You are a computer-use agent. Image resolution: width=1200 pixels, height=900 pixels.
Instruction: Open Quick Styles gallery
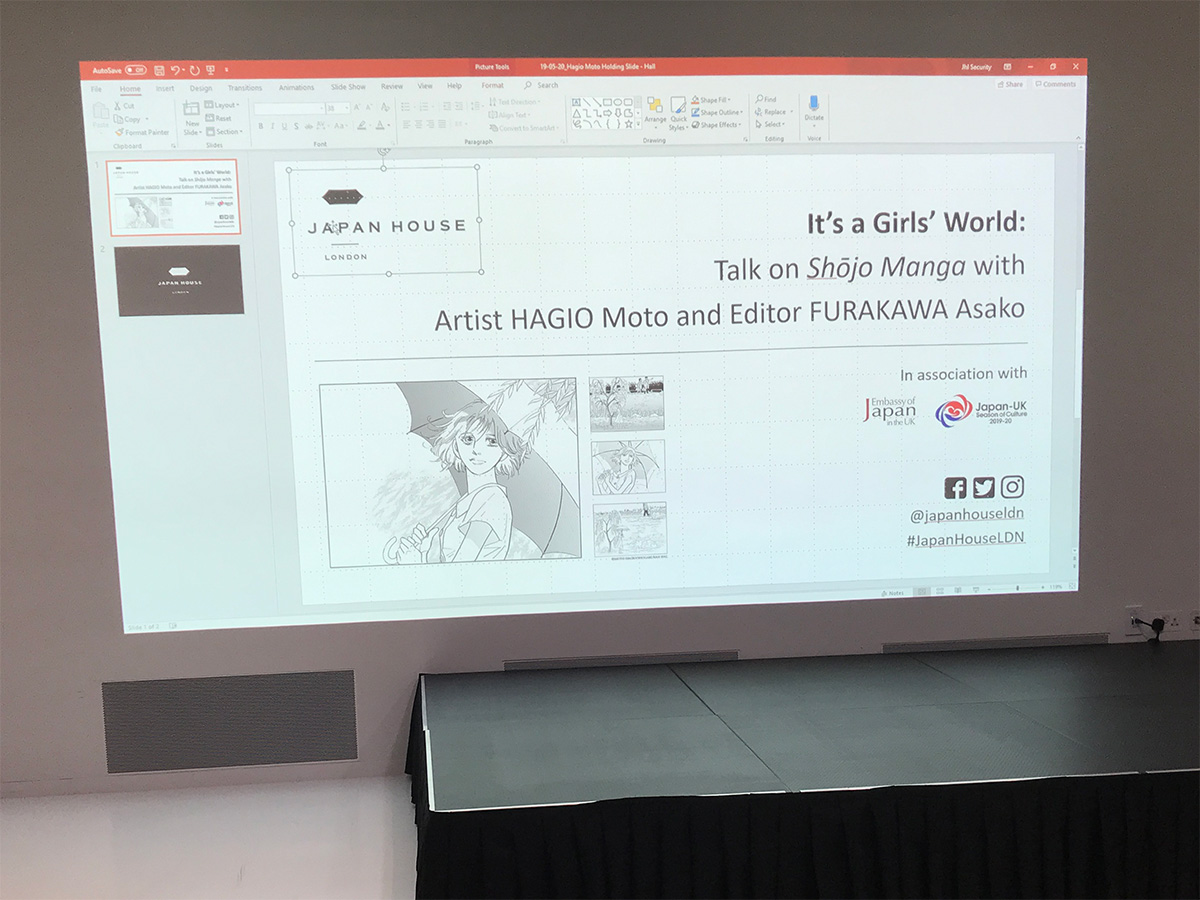point(678,112)
